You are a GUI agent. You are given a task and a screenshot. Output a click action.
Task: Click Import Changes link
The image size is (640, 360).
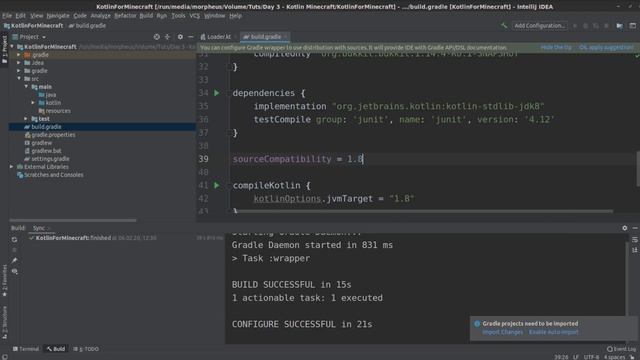[x=502, y=332]
